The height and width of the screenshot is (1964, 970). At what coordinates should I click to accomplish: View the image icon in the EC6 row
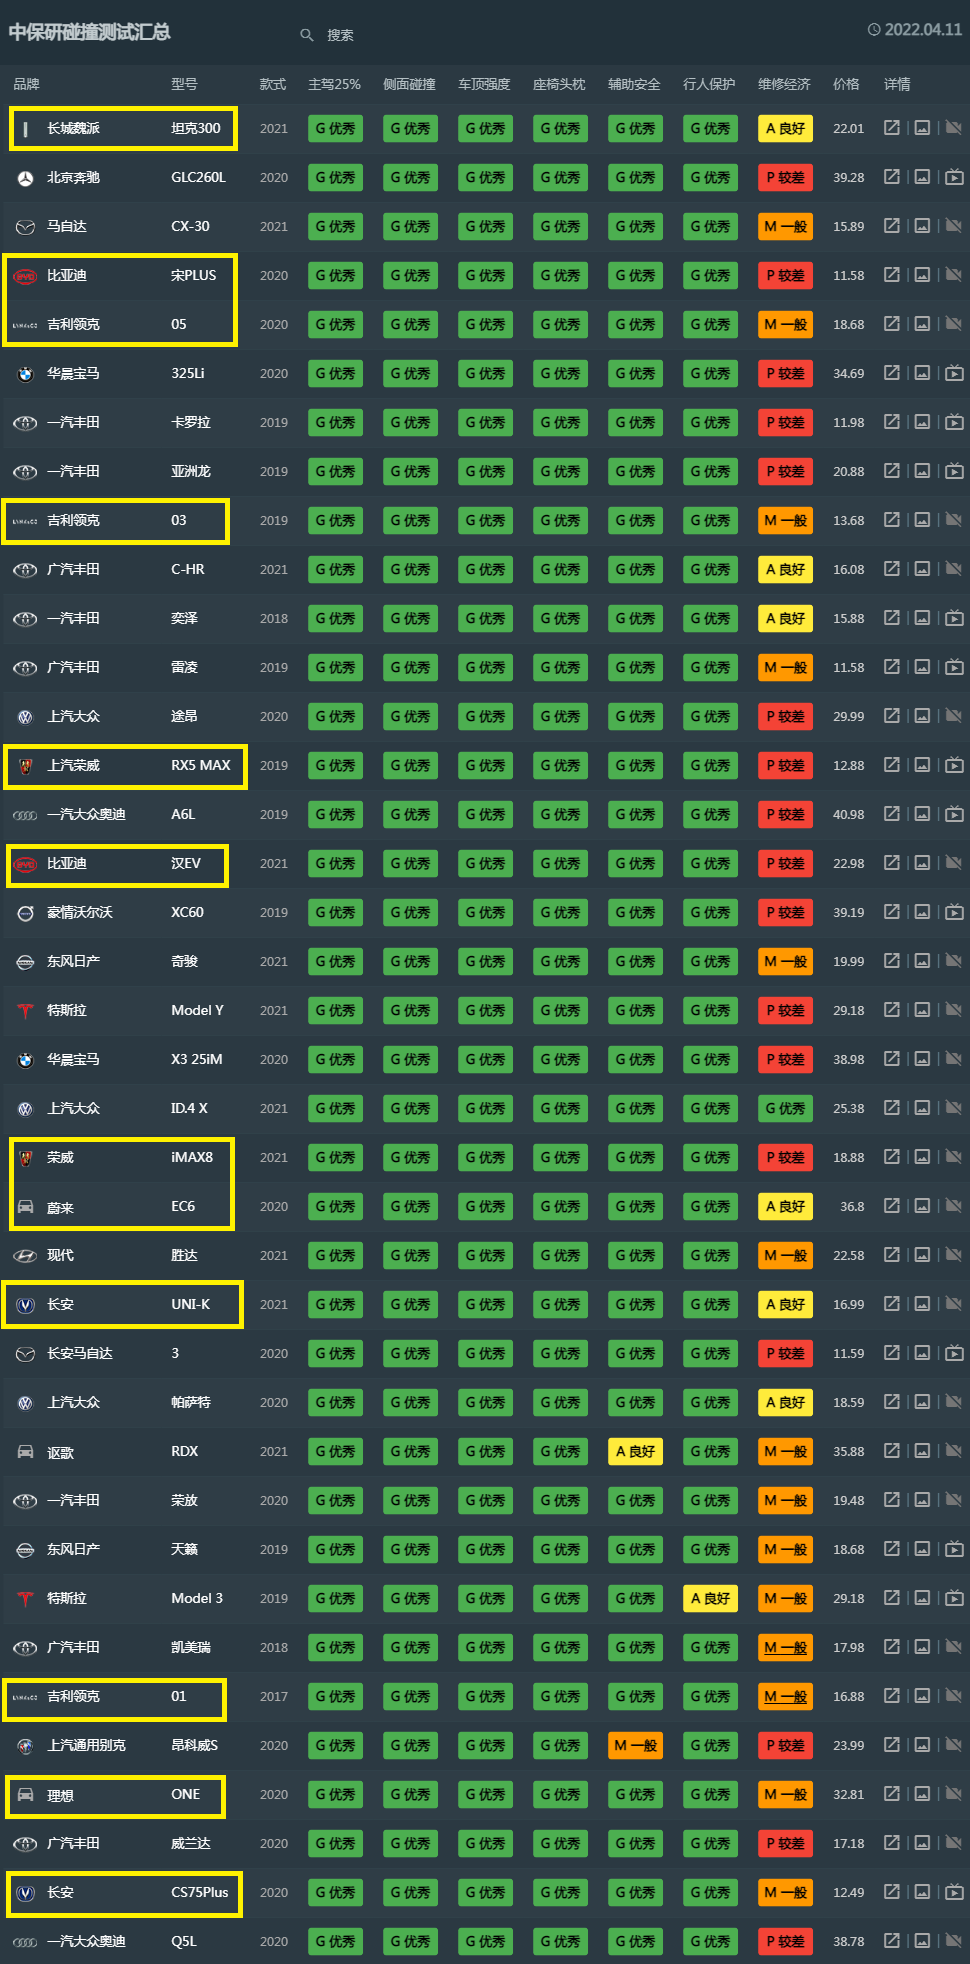(x=922, y=1206)
